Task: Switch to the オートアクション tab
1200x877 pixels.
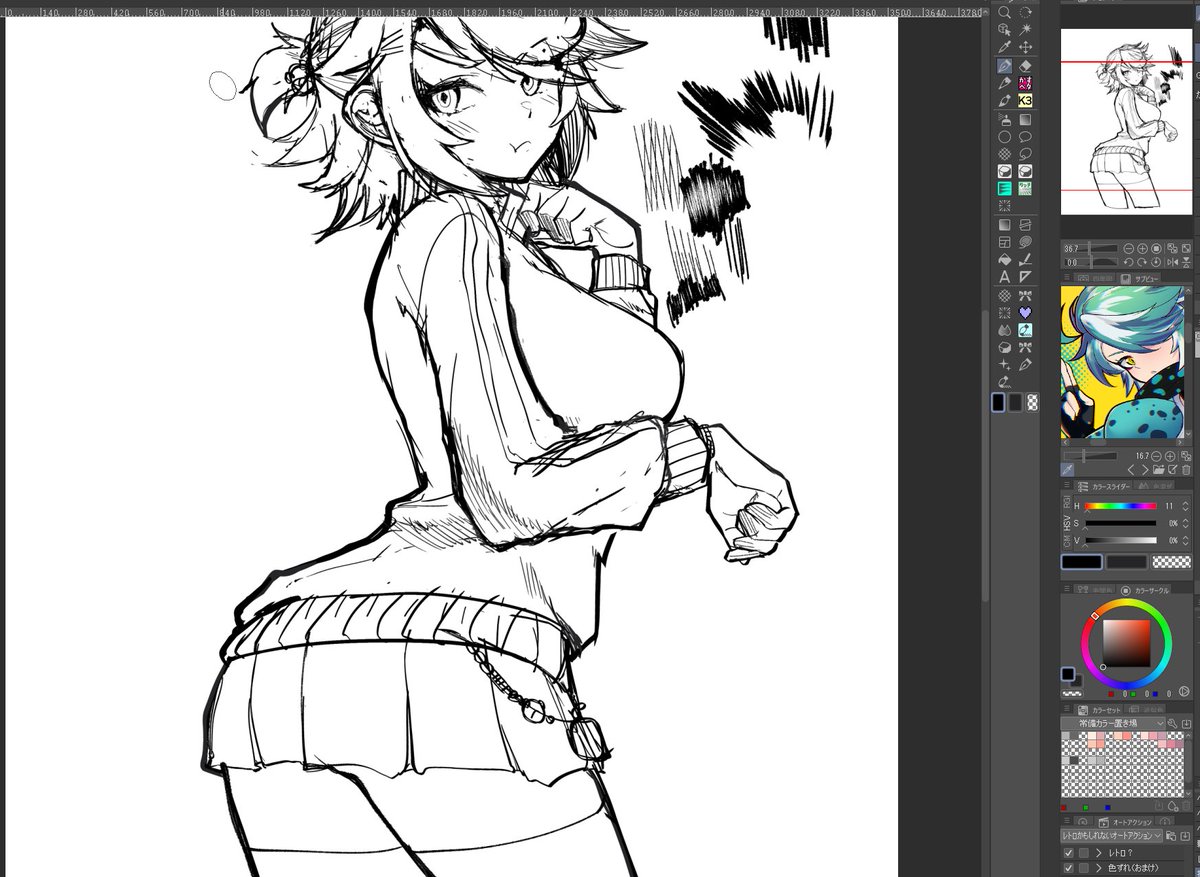Action: pyautogui.click(x=1125, y=822)
